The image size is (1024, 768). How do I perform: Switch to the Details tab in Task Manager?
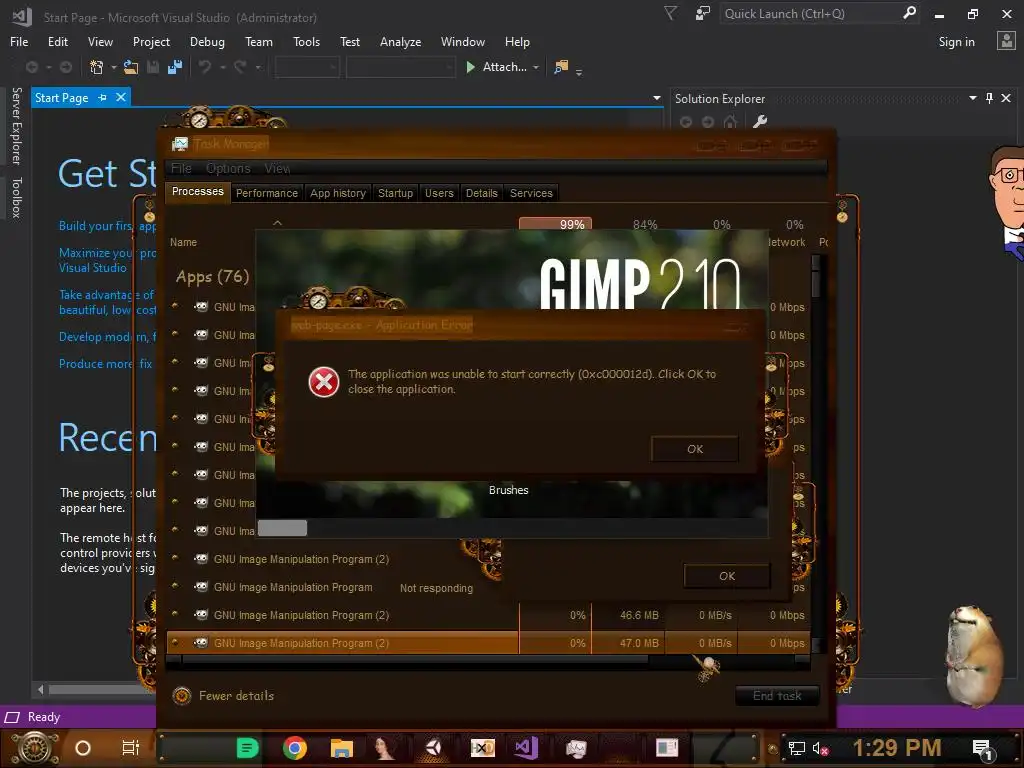click(481, 193)
